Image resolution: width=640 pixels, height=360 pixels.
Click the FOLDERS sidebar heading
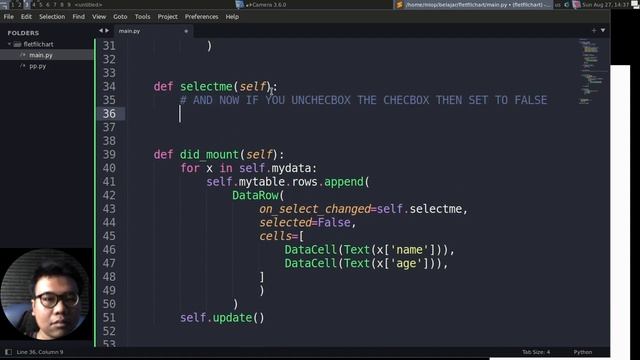[23, 33]
